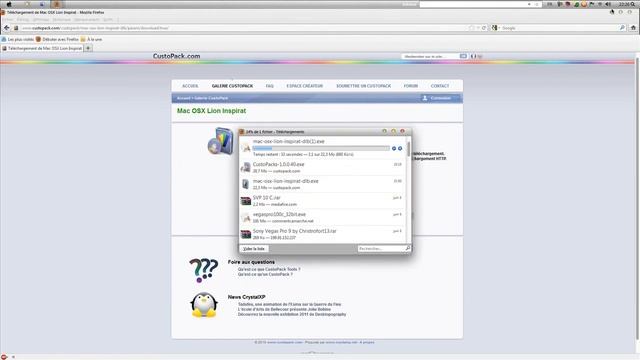Open the CONTACT navigation tab
Viewport: 640px width, 360px height.
tap(440, 86)
